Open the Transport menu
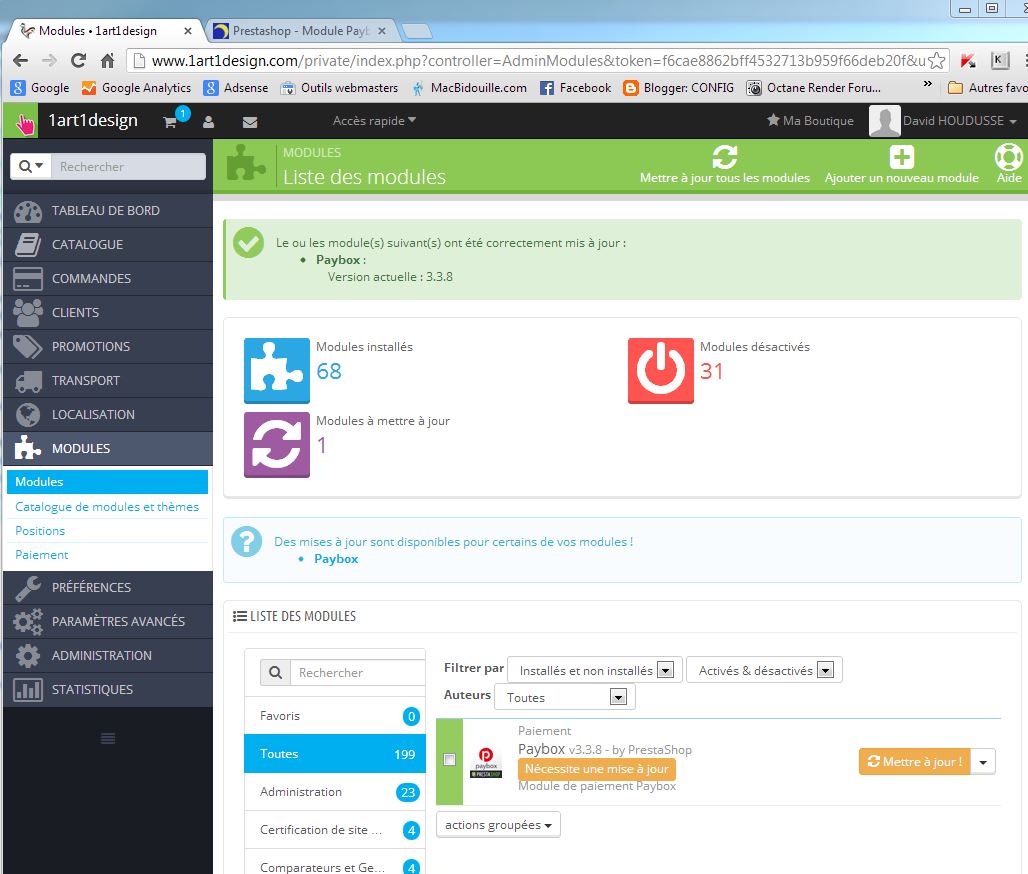Viewport: 1028px width, 874px height. (108, 381)
